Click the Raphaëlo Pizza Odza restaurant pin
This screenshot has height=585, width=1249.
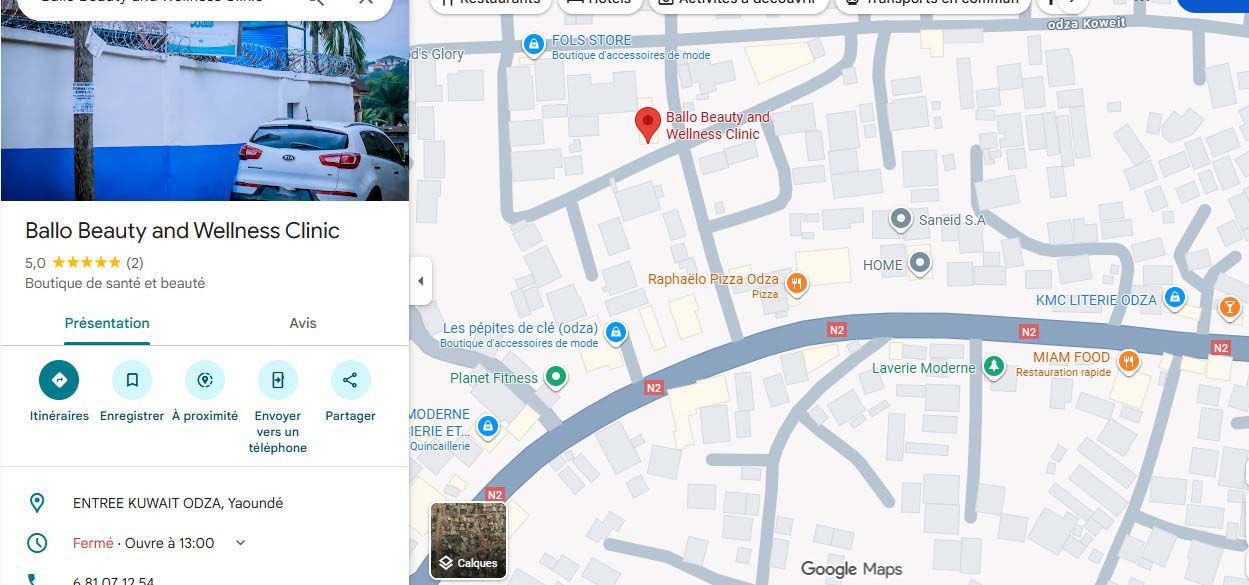(x=797, y=284)
